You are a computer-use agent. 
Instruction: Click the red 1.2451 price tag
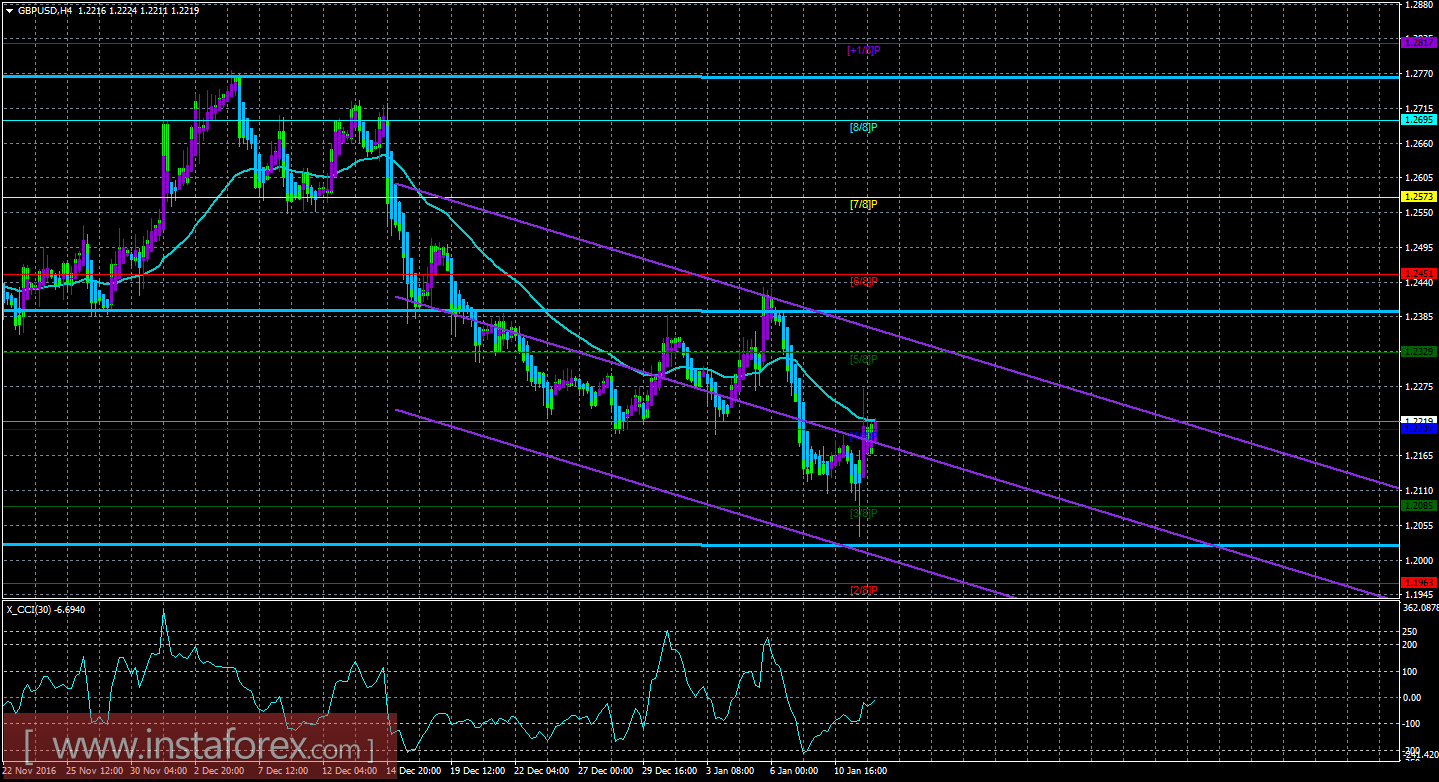[x=1419, y=274]
